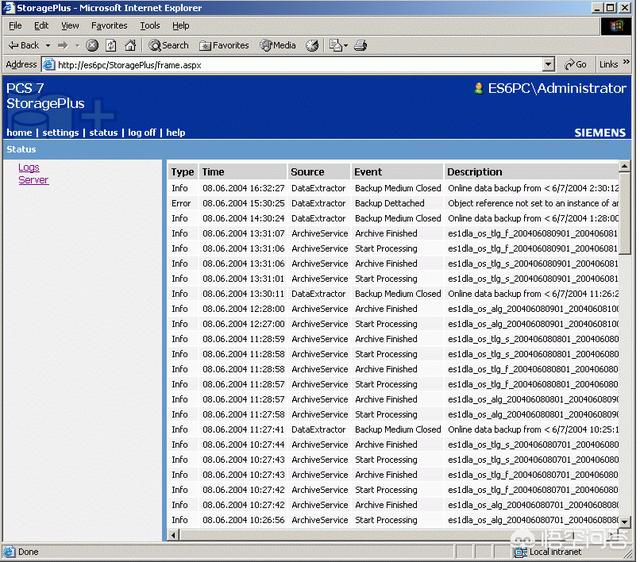Open the Favorites pane in the toolbar
Image resolution: width=640 pixels, height=562 pixels.
(x=224, y=45)
